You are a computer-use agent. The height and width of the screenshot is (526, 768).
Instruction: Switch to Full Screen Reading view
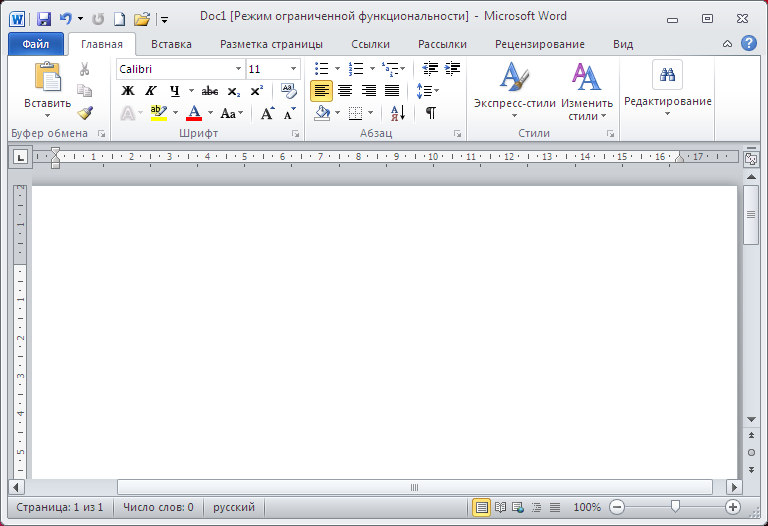click(x=500, y=507)
